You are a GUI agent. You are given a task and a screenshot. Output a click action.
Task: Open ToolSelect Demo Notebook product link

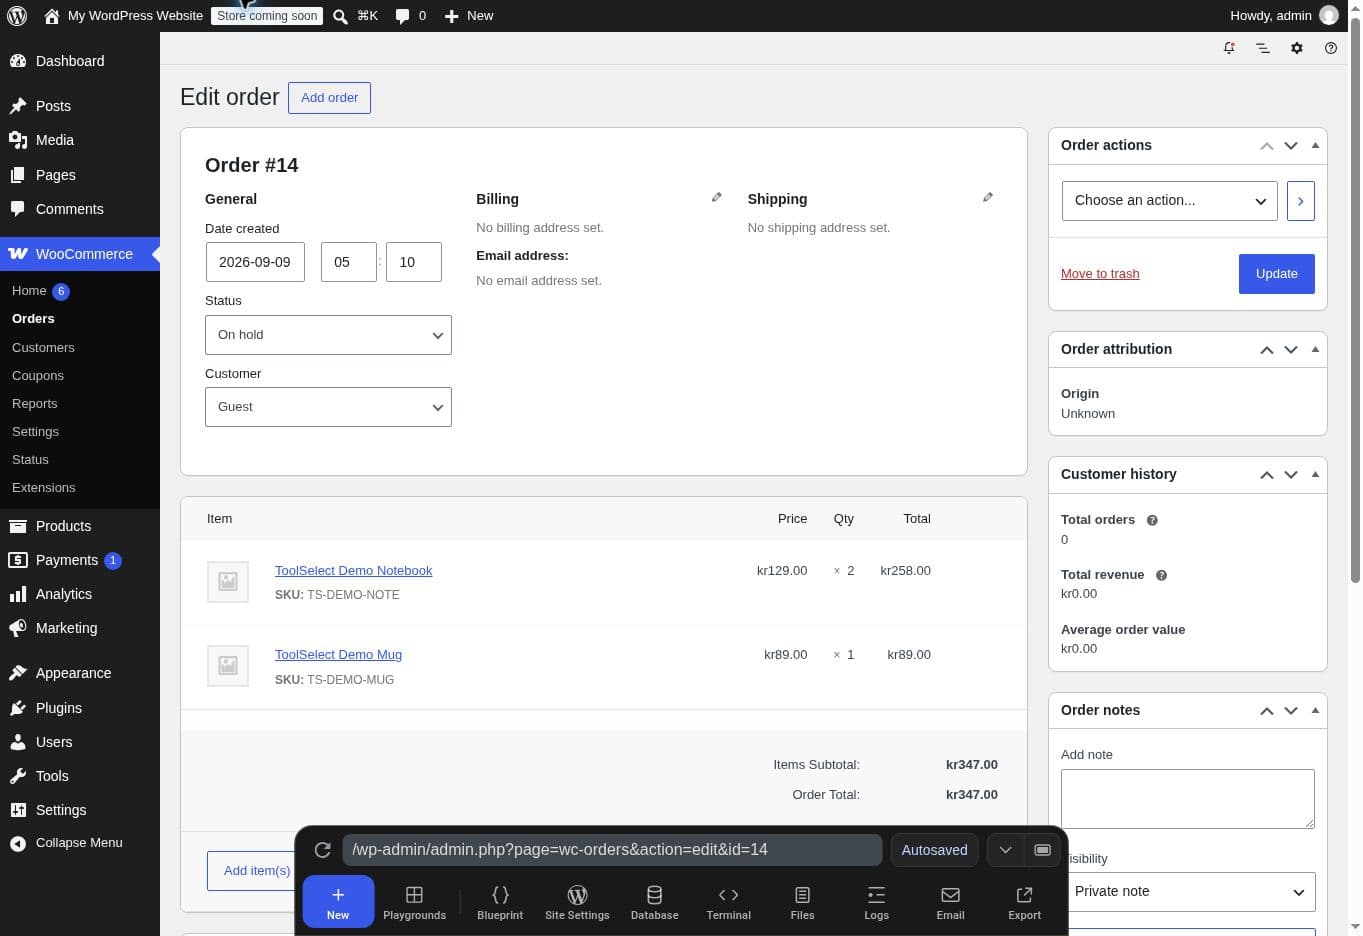point(353,571)
